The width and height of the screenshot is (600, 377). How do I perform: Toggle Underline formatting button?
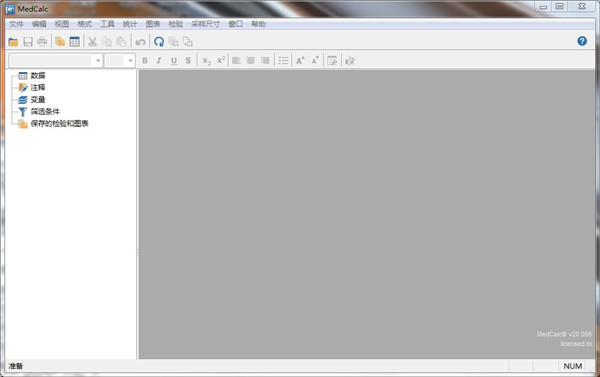[x=174, y=60]
